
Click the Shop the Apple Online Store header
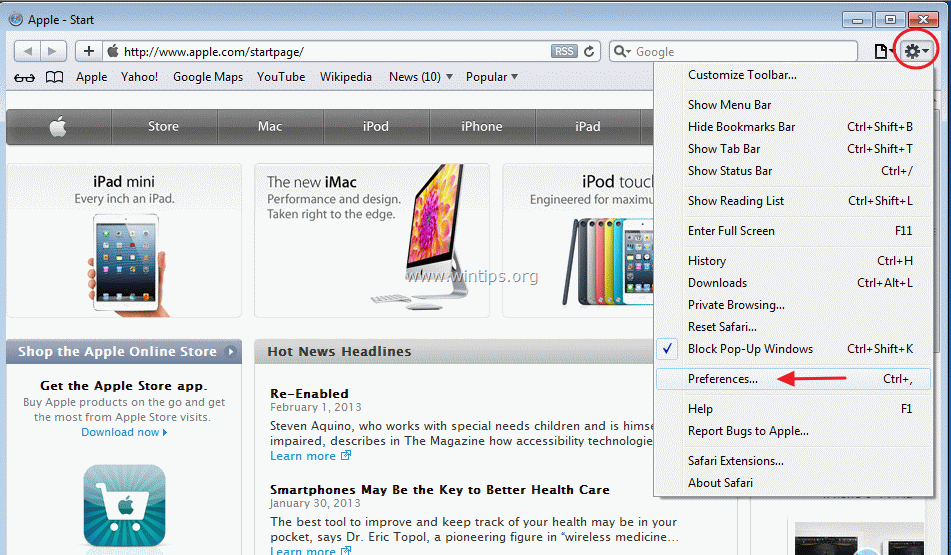pyautogui.click(x=124, y=352)
